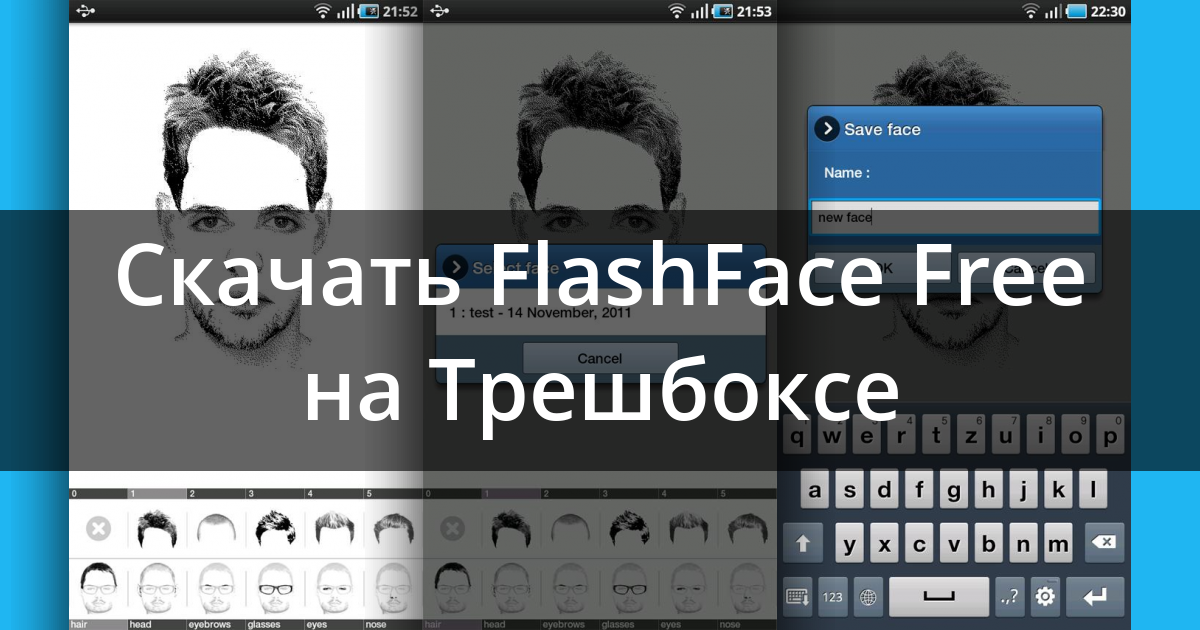The width and height of the screenshot is (1200, 630).
Task: Tap the Wi-Fi icon in the 21:52 status bar
Action: coord(322,11)
